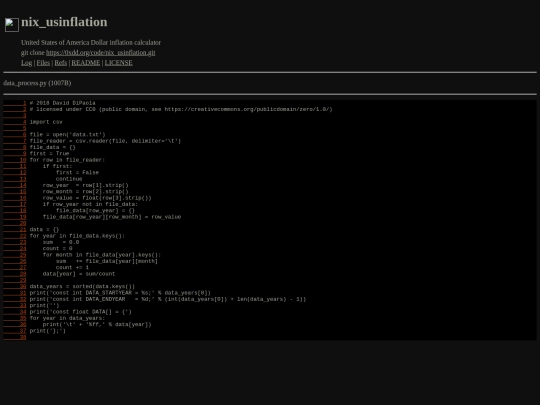Click the 'licensed under CC0' comment line
The width and height of the screenshot is (540, 405).
coord(181,109)
